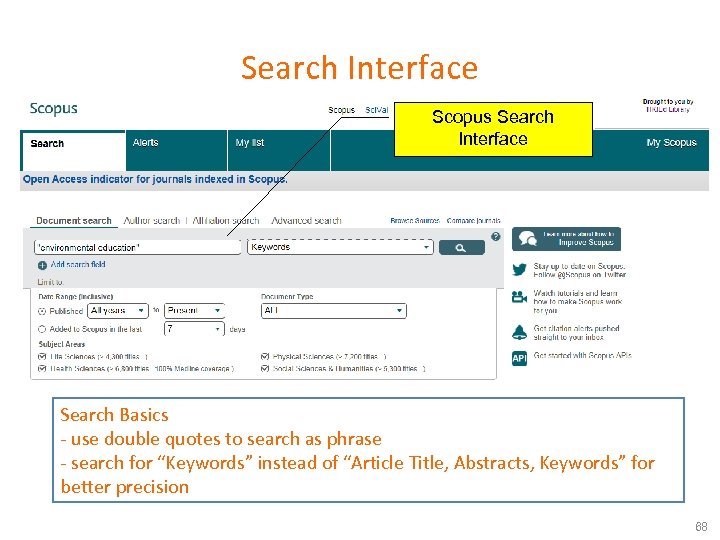Select the Advanced search tab
Viewport: 720px width, 540px height.
307,221
